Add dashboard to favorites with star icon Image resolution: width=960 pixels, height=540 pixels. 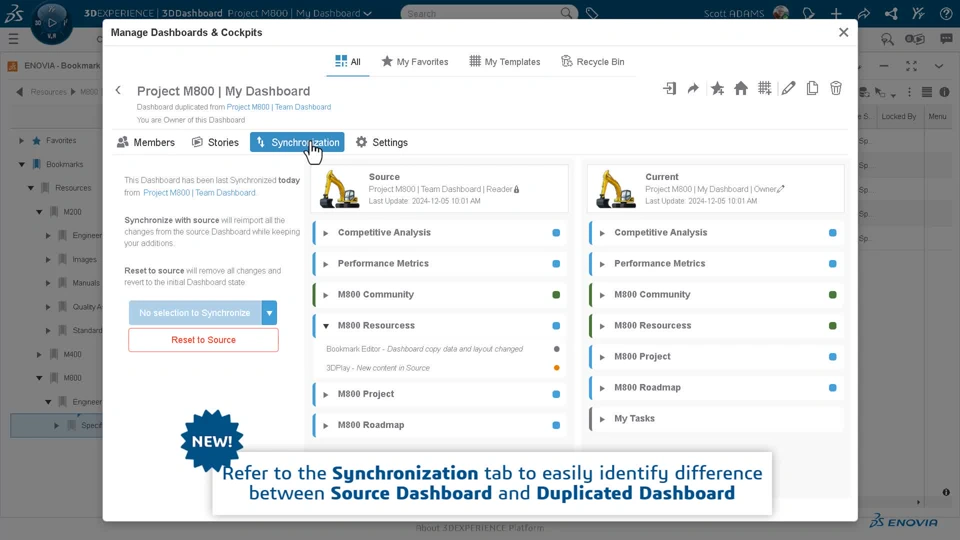(717, 88)
